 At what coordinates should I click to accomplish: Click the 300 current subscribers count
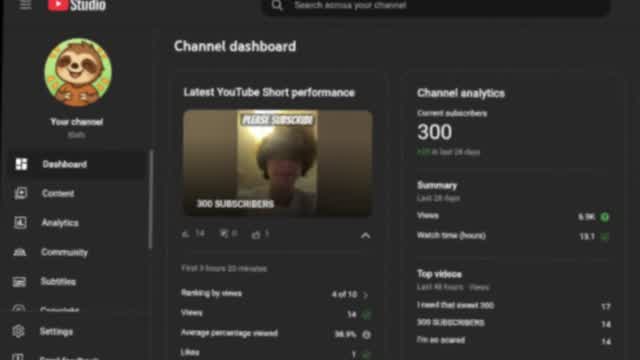(435, 132)
